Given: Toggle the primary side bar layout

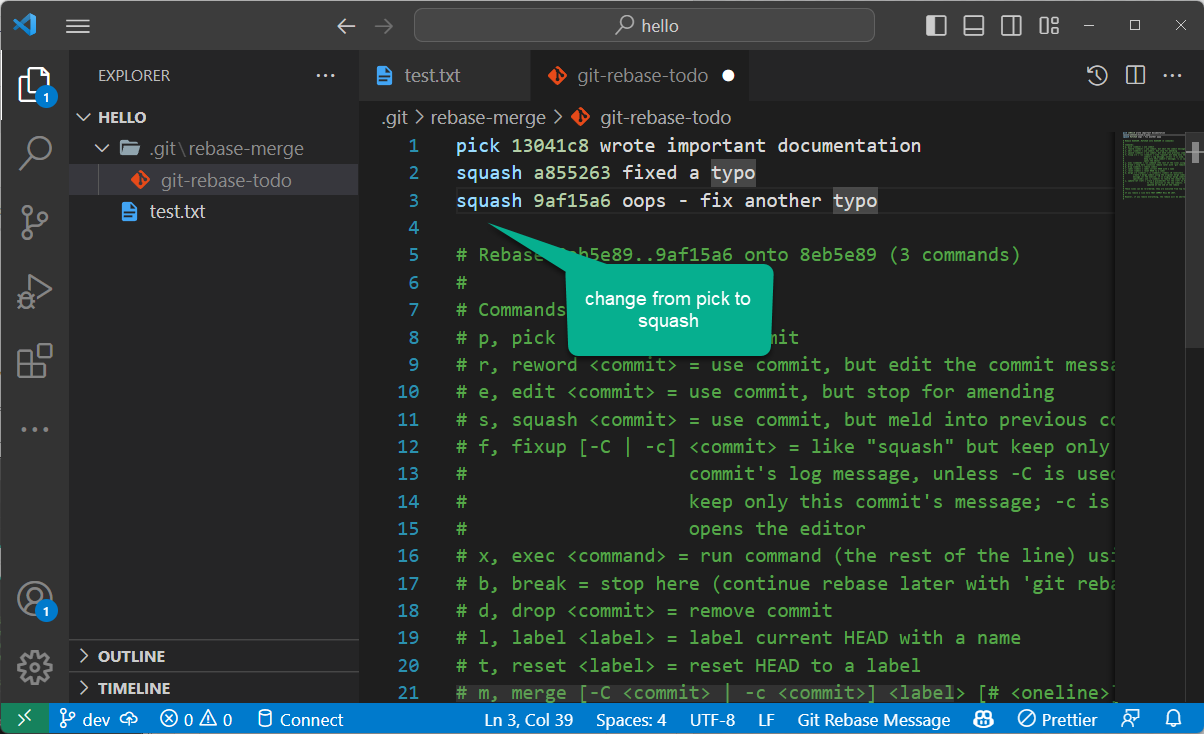Looking at the screenshot, I should coord(936,25).
